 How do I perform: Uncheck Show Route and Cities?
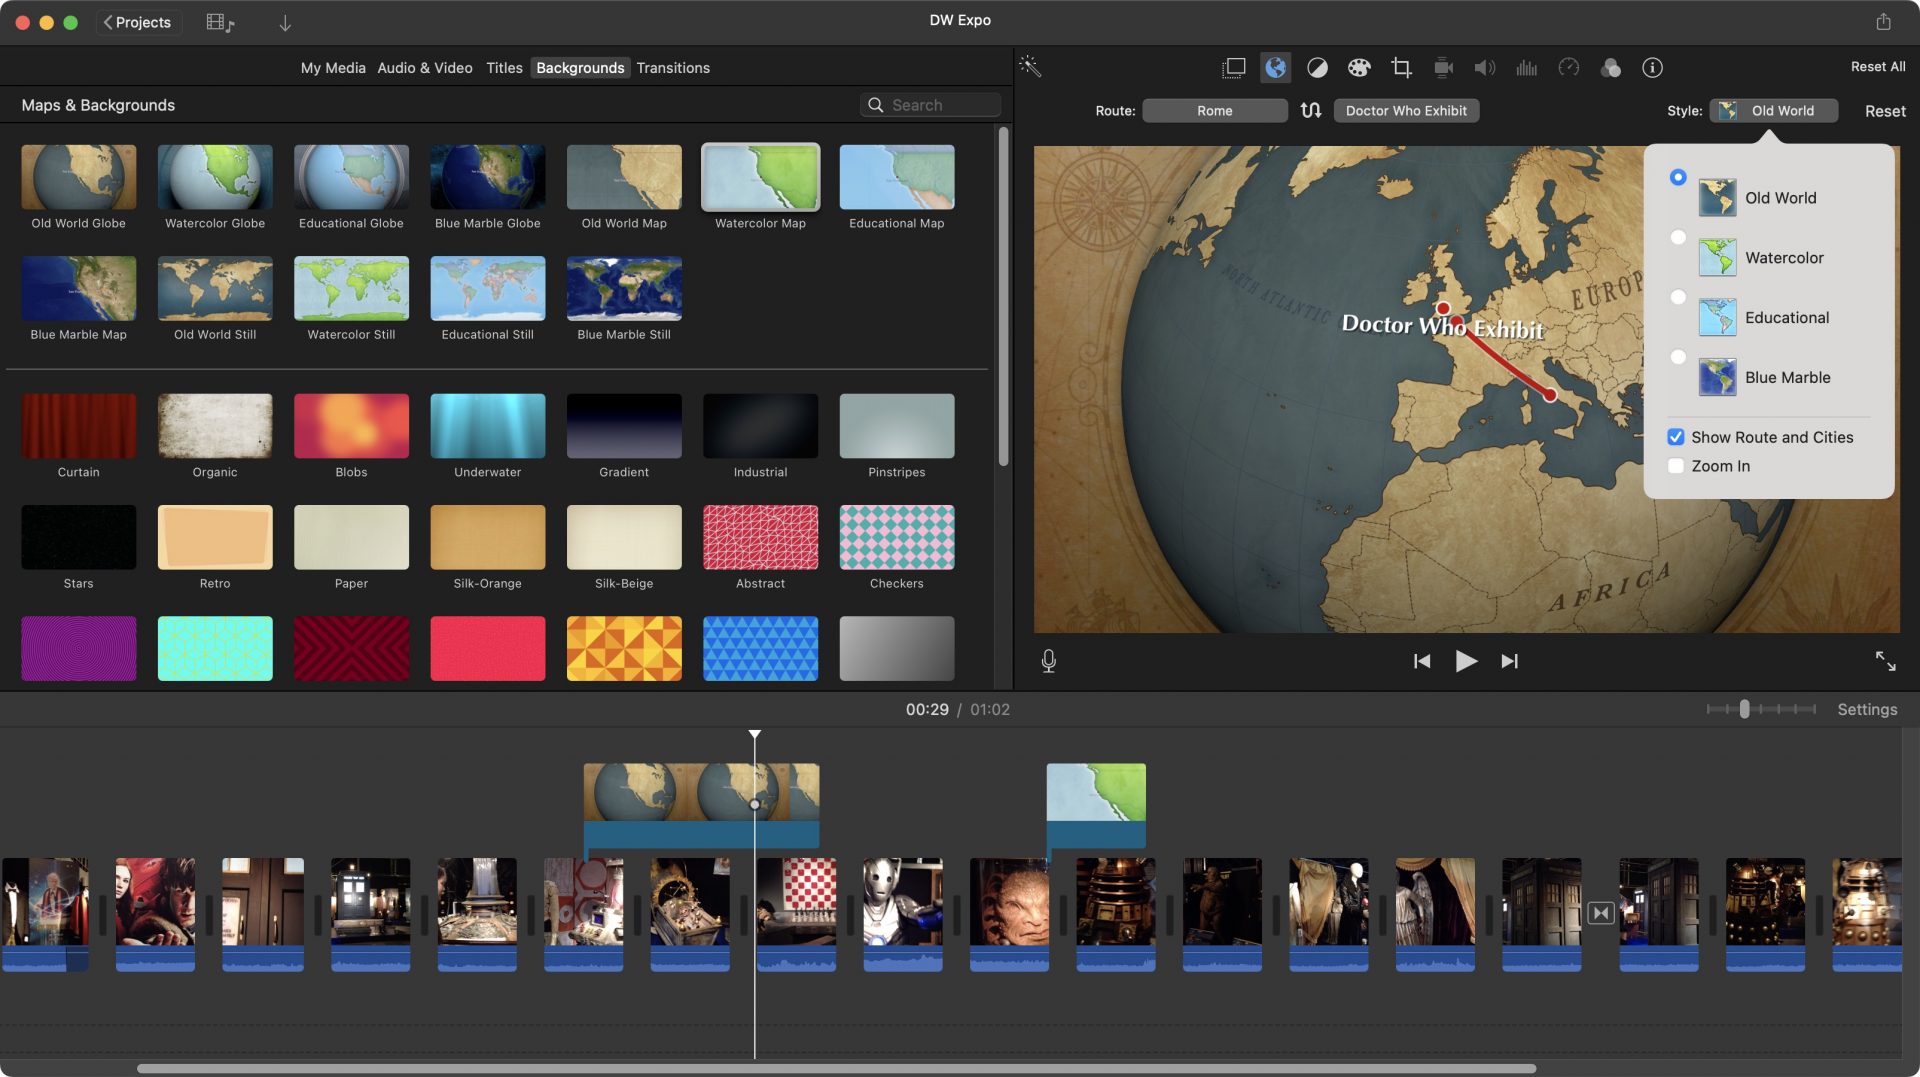[x=1676, y=437]
